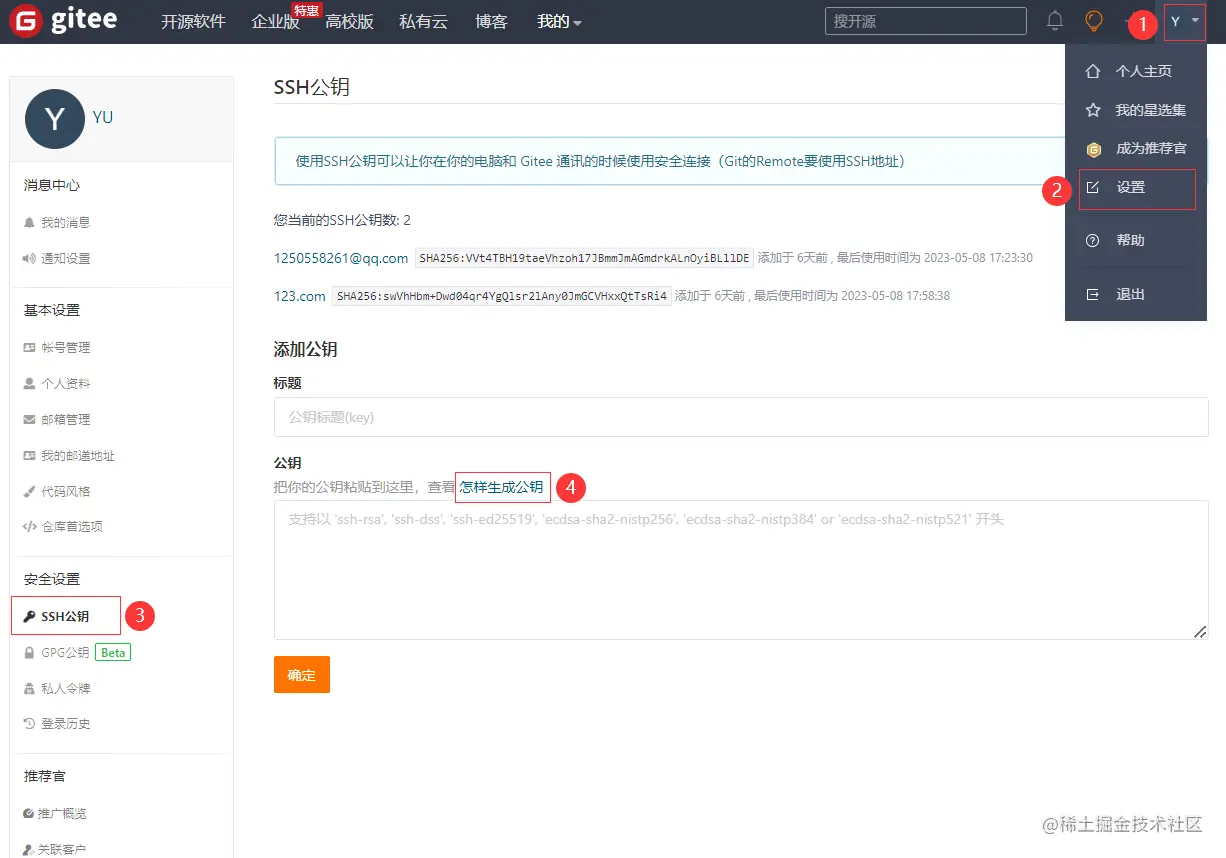Open notifications via the bell icon
This screenshot has width=1226, height=858.
point(1054,20)
